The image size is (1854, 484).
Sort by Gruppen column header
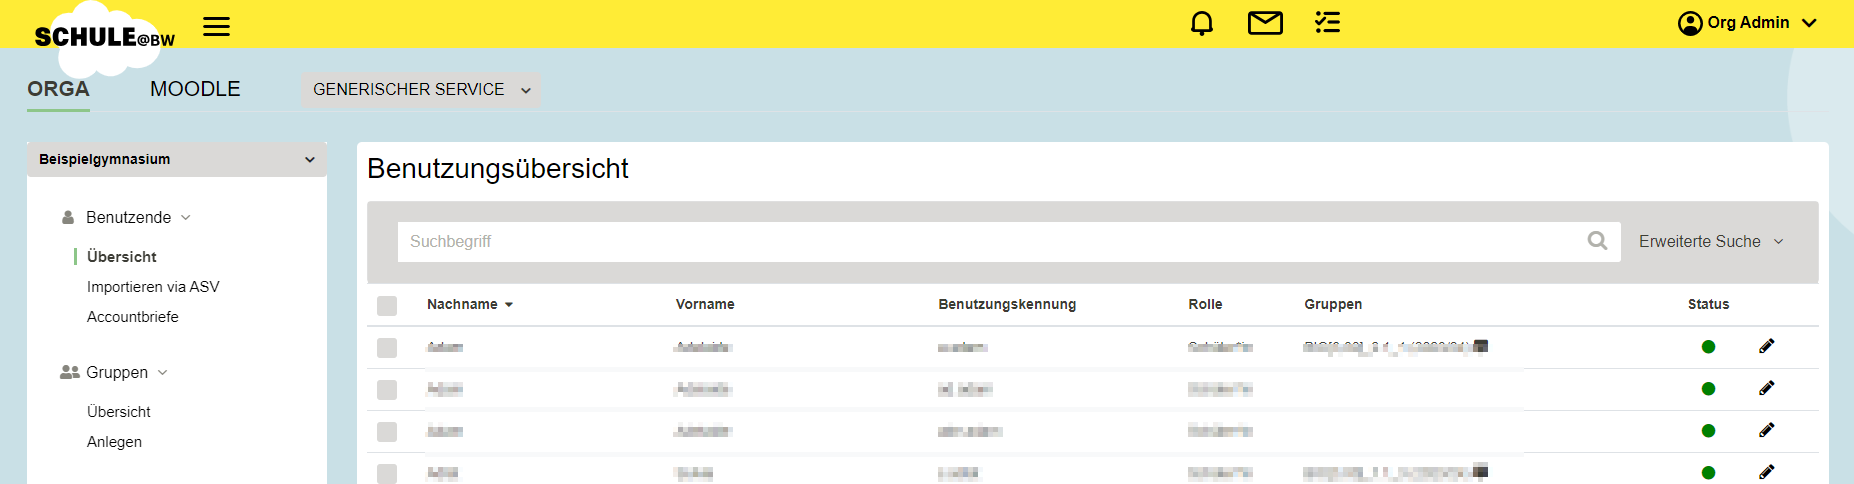(x=1333, y=304)
